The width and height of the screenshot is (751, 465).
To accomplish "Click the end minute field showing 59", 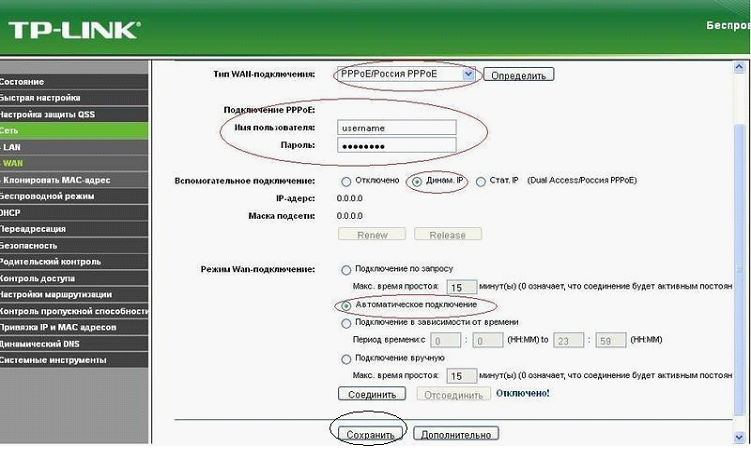I will [x=611, y=340].
